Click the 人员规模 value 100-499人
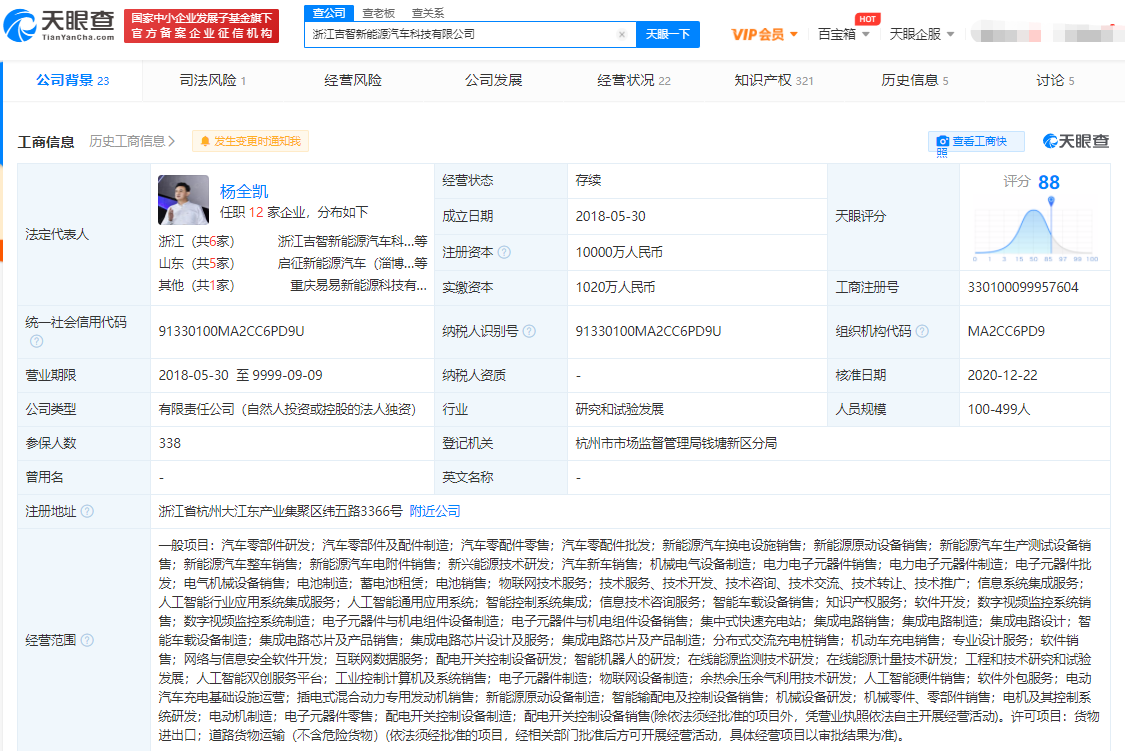Screen dimensions: 1125x751 tap(999, 410)
